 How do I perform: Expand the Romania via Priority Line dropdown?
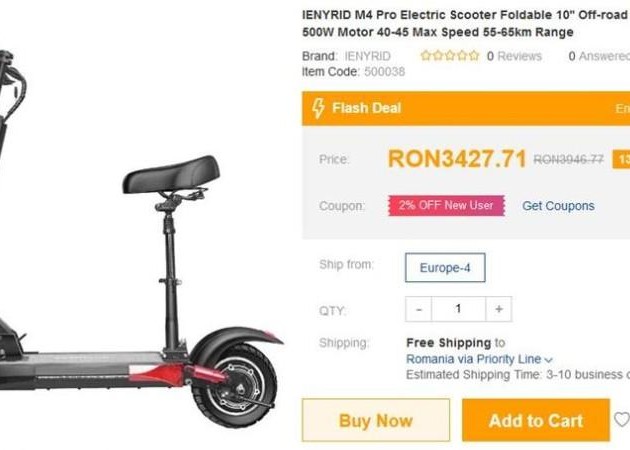tap(479, 359)
